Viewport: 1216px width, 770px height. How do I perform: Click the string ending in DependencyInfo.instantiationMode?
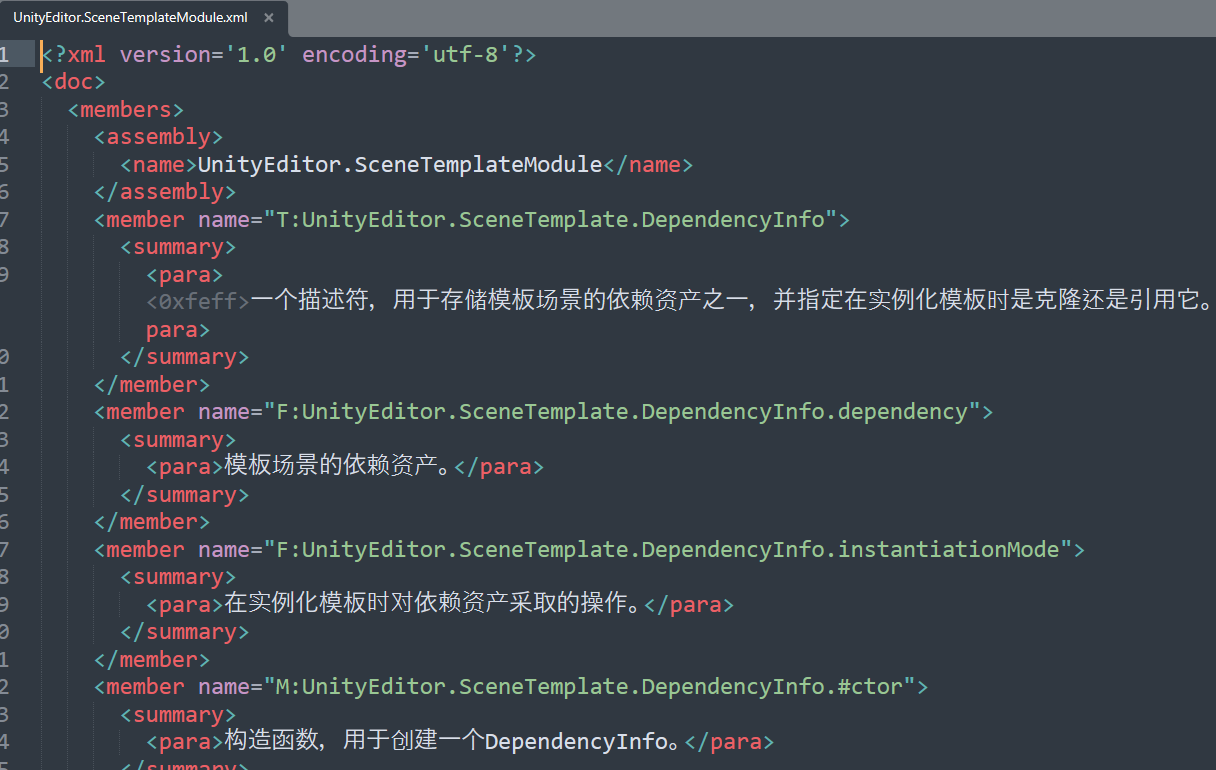click(667, 549)
